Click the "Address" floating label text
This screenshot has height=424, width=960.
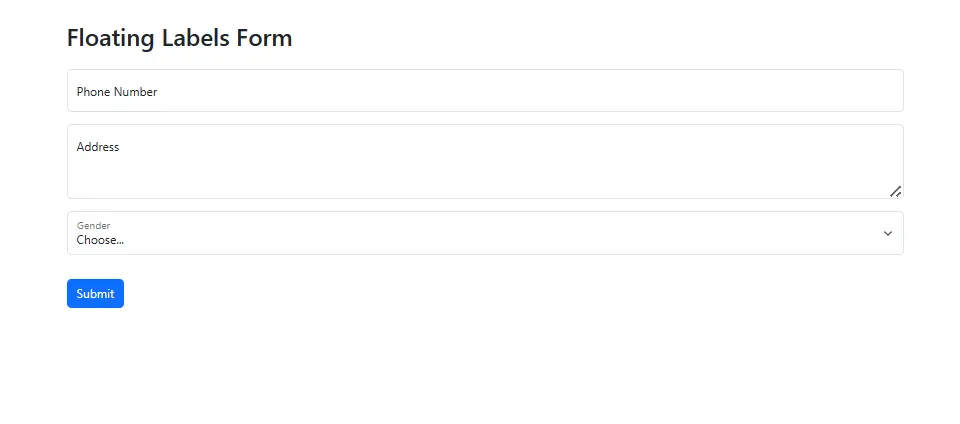[x=98, y=147]
